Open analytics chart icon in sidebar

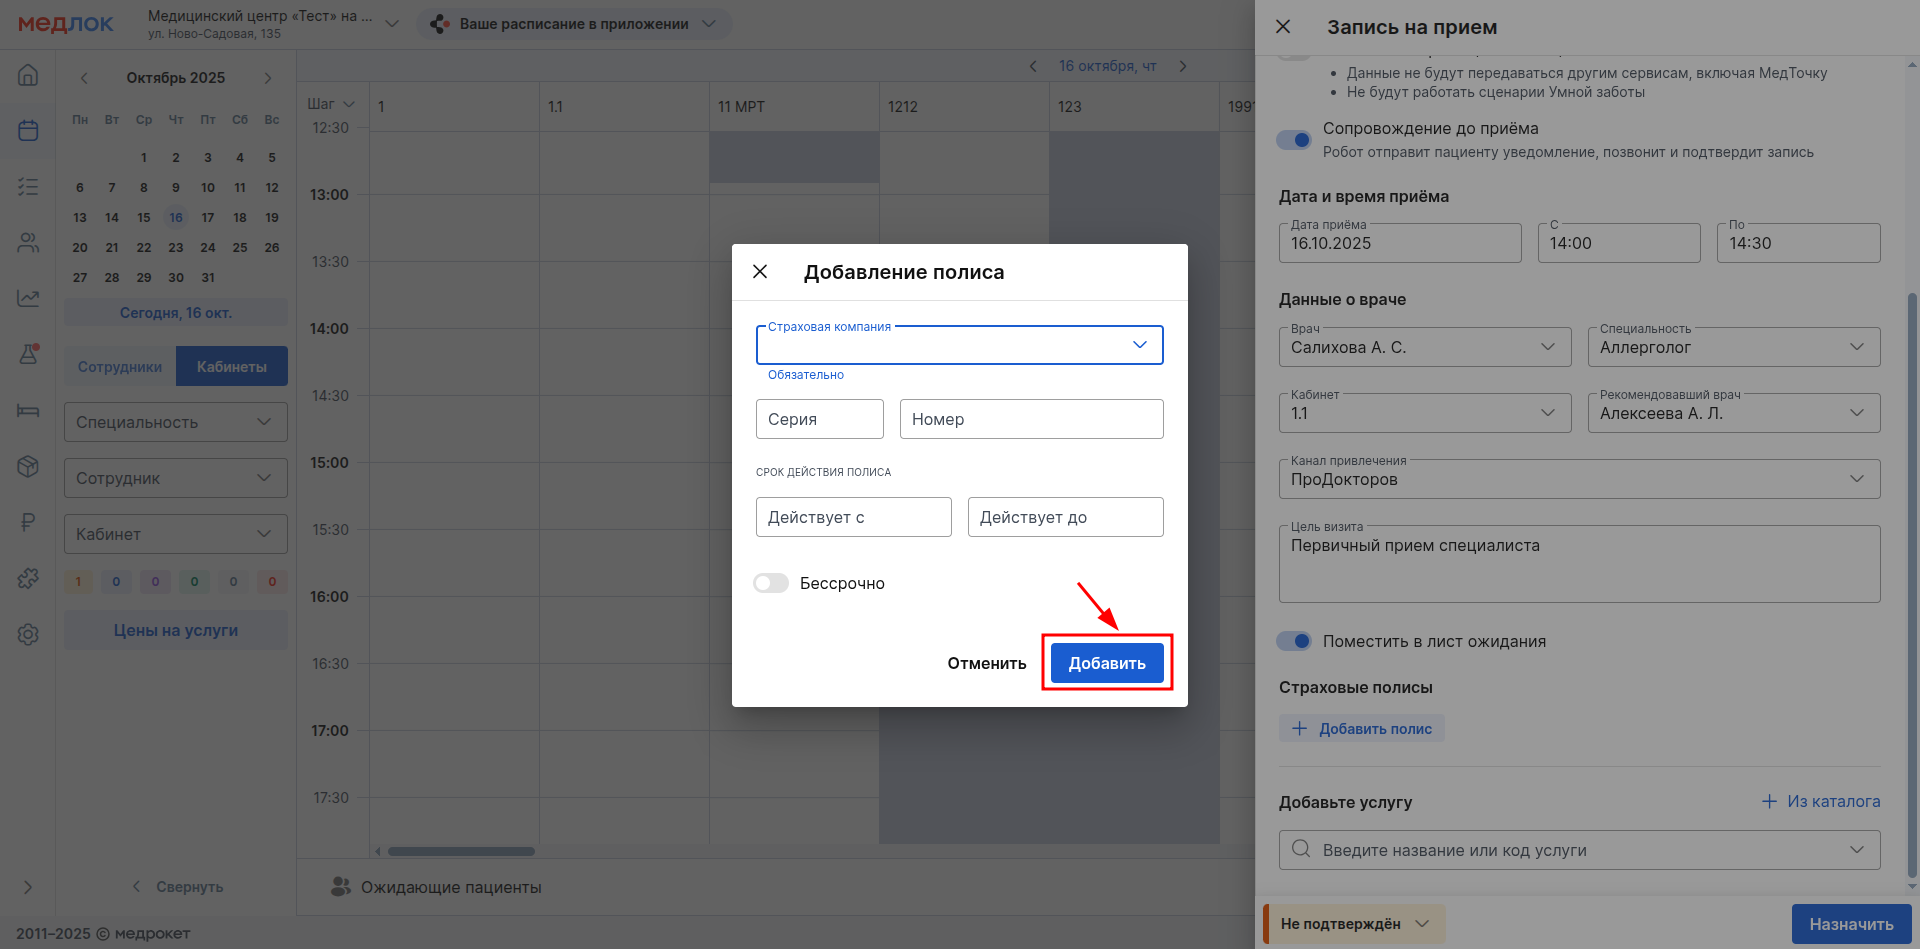[28, 298]
